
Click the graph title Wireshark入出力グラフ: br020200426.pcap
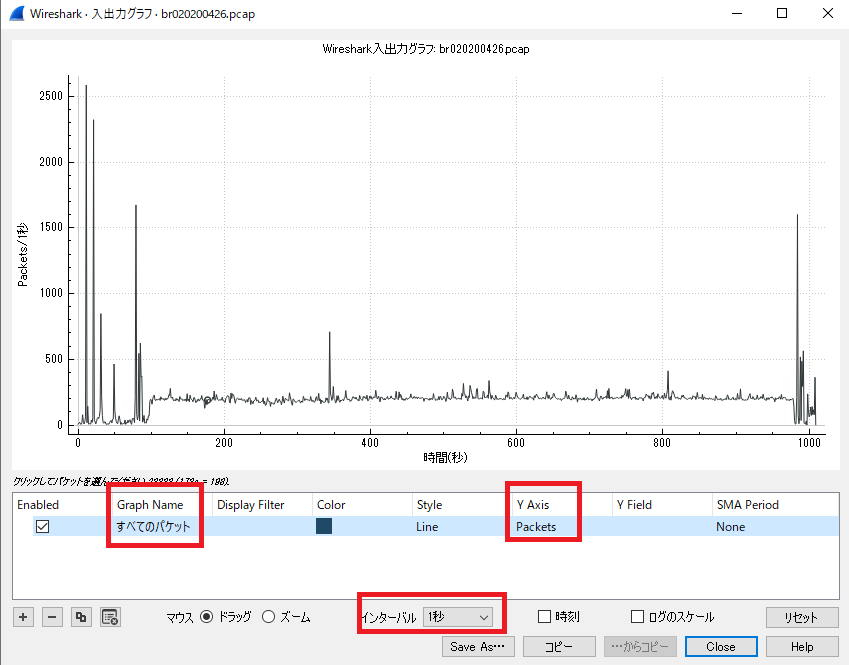(x=426, y=49)
